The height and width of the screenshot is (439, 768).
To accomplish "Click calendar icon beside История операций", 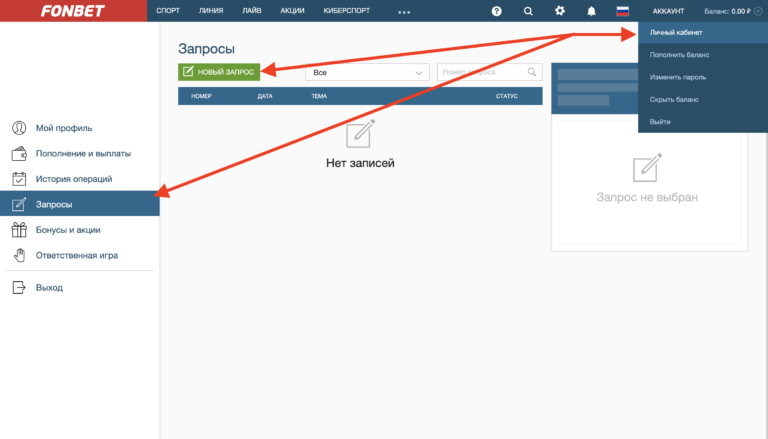I will coord(19,179).
